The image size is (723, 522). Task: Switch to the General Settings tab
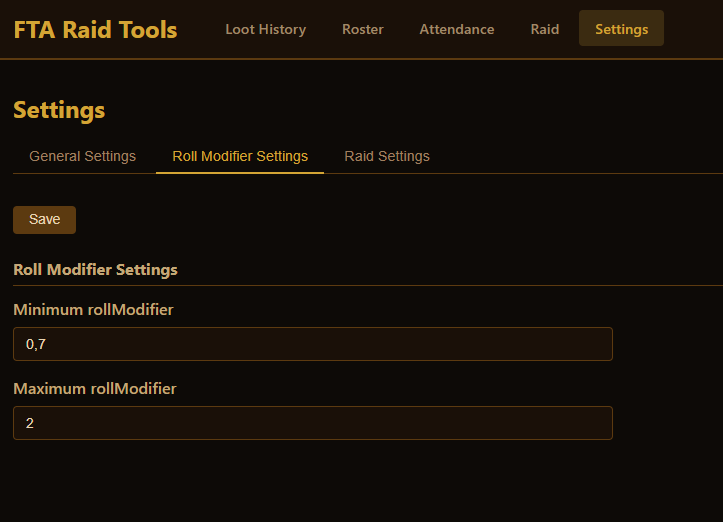pyautogui.click(x=83, y=156)
